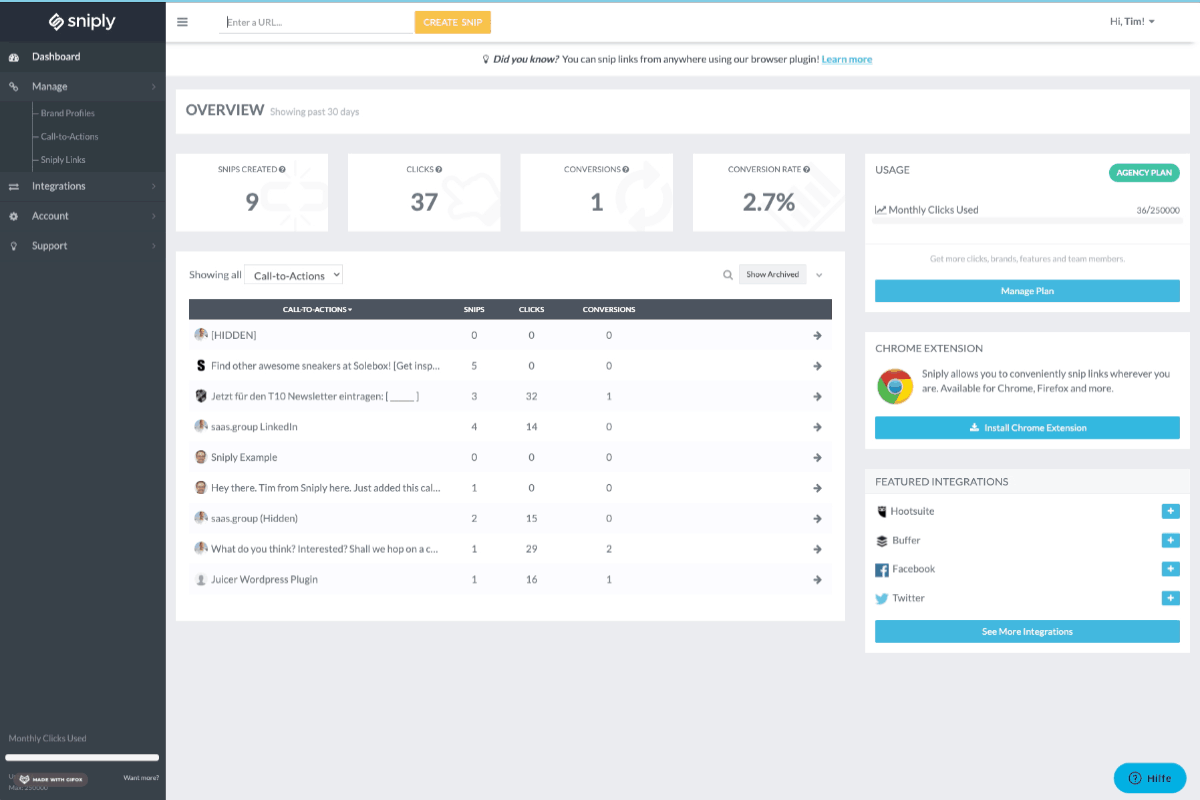Toggle the Show Archived filter

click(x=772, y=274)
